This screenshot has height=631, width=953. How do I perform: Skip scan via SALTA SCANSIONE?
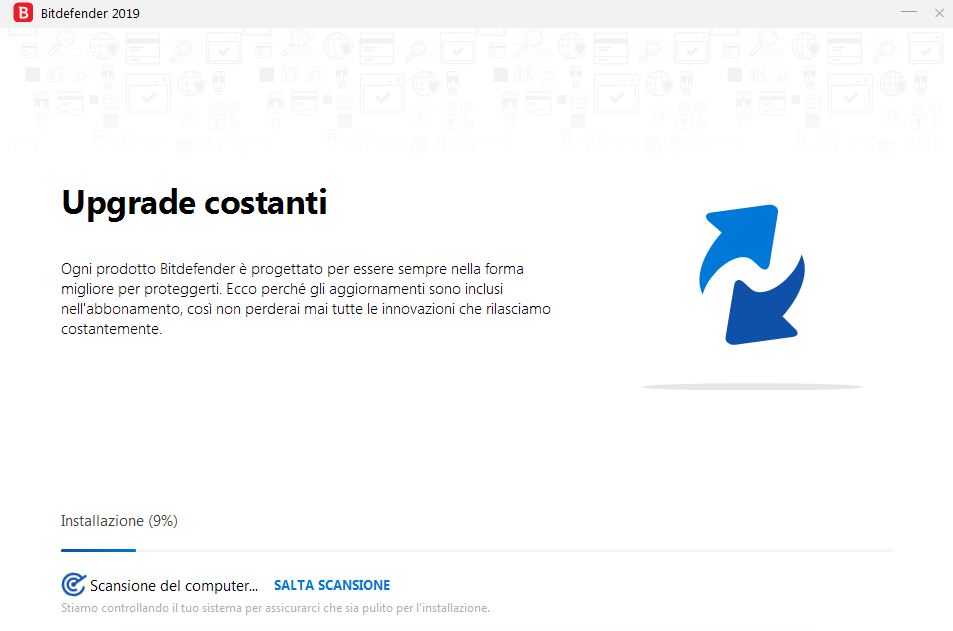(x=332, y=585)
